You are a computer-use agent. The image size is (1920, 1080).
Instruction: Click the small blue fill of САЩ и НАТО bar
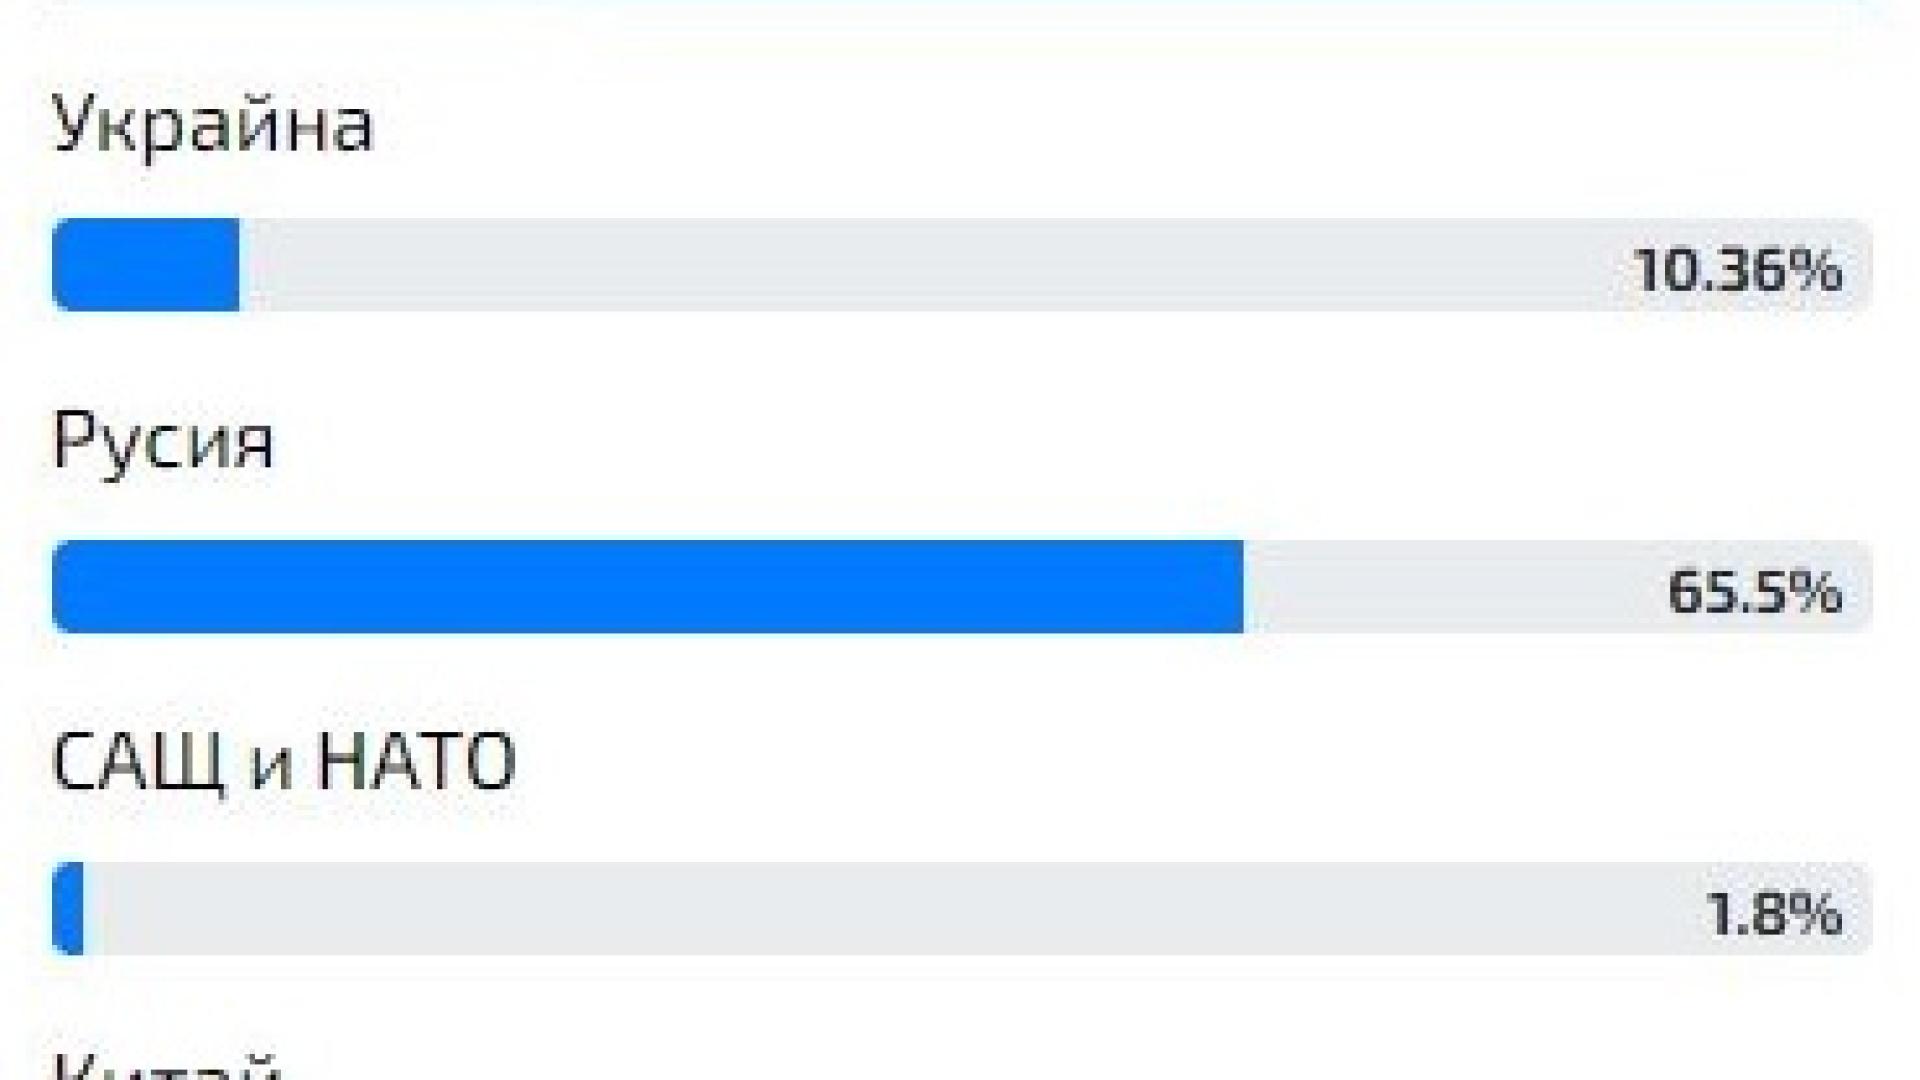coord(69,908)
